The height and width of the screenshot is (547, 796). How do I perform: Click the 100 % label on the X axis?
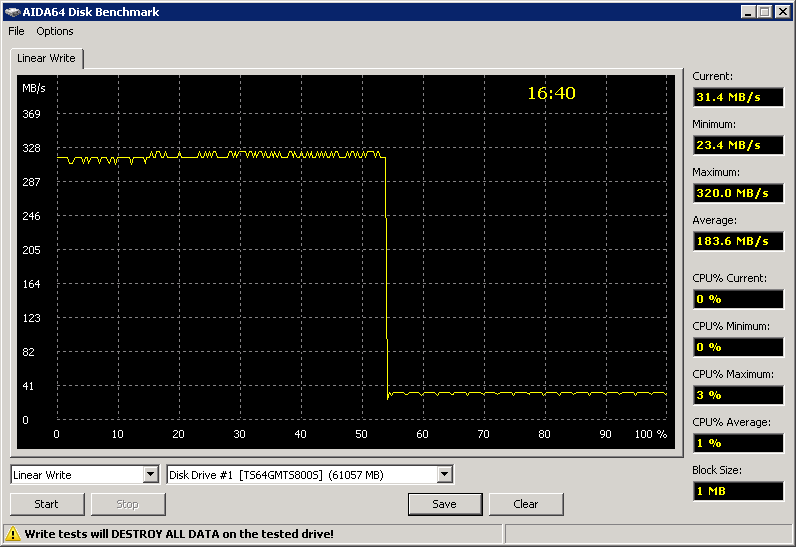click(x=650, y=434)
